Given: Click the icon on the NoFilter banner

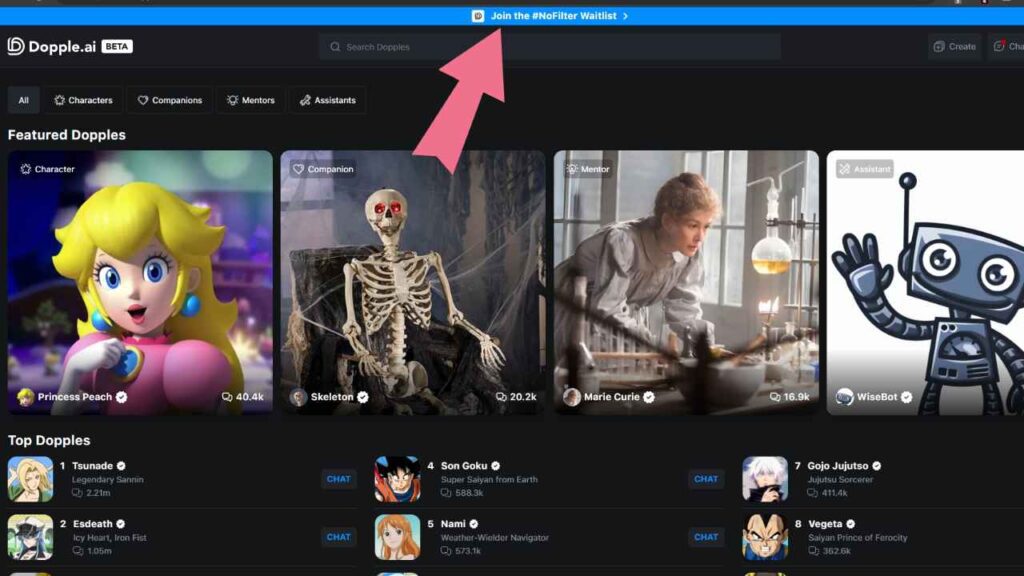Looking at the screenshot, I should (x=478, y=16).
